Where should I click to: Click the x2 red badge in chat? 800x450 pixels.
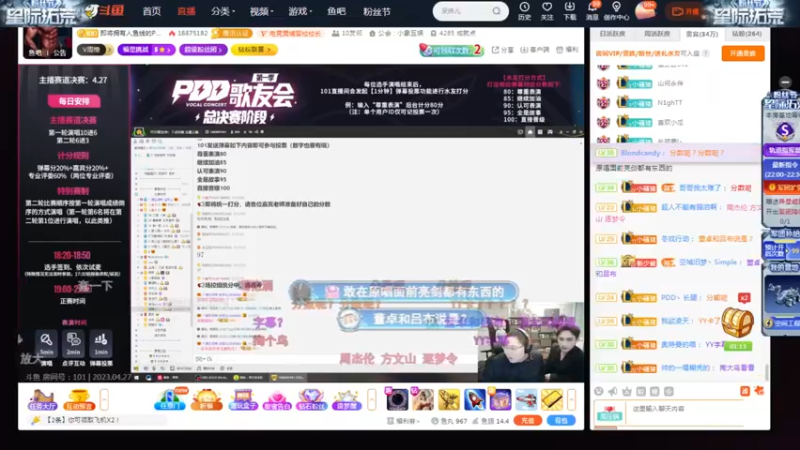coord(744,297)
